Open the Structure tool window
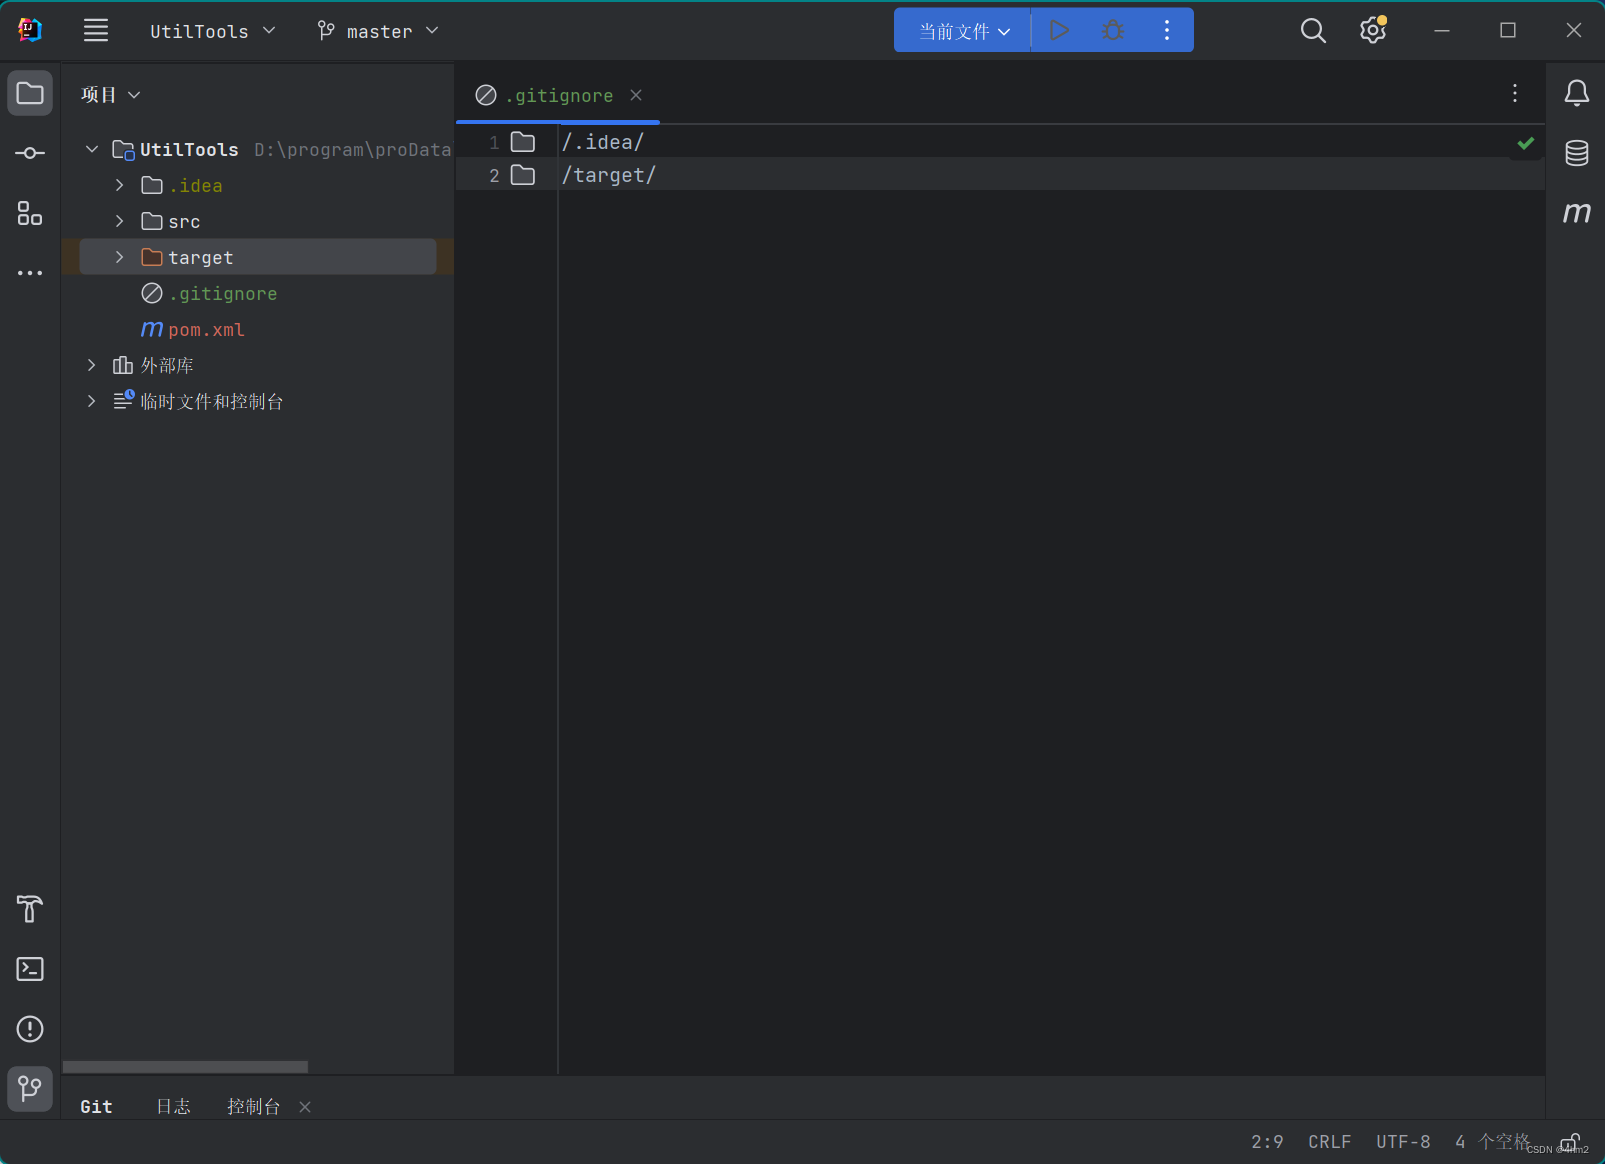This screenshot has width=1605, height=1164. [30, 213]
